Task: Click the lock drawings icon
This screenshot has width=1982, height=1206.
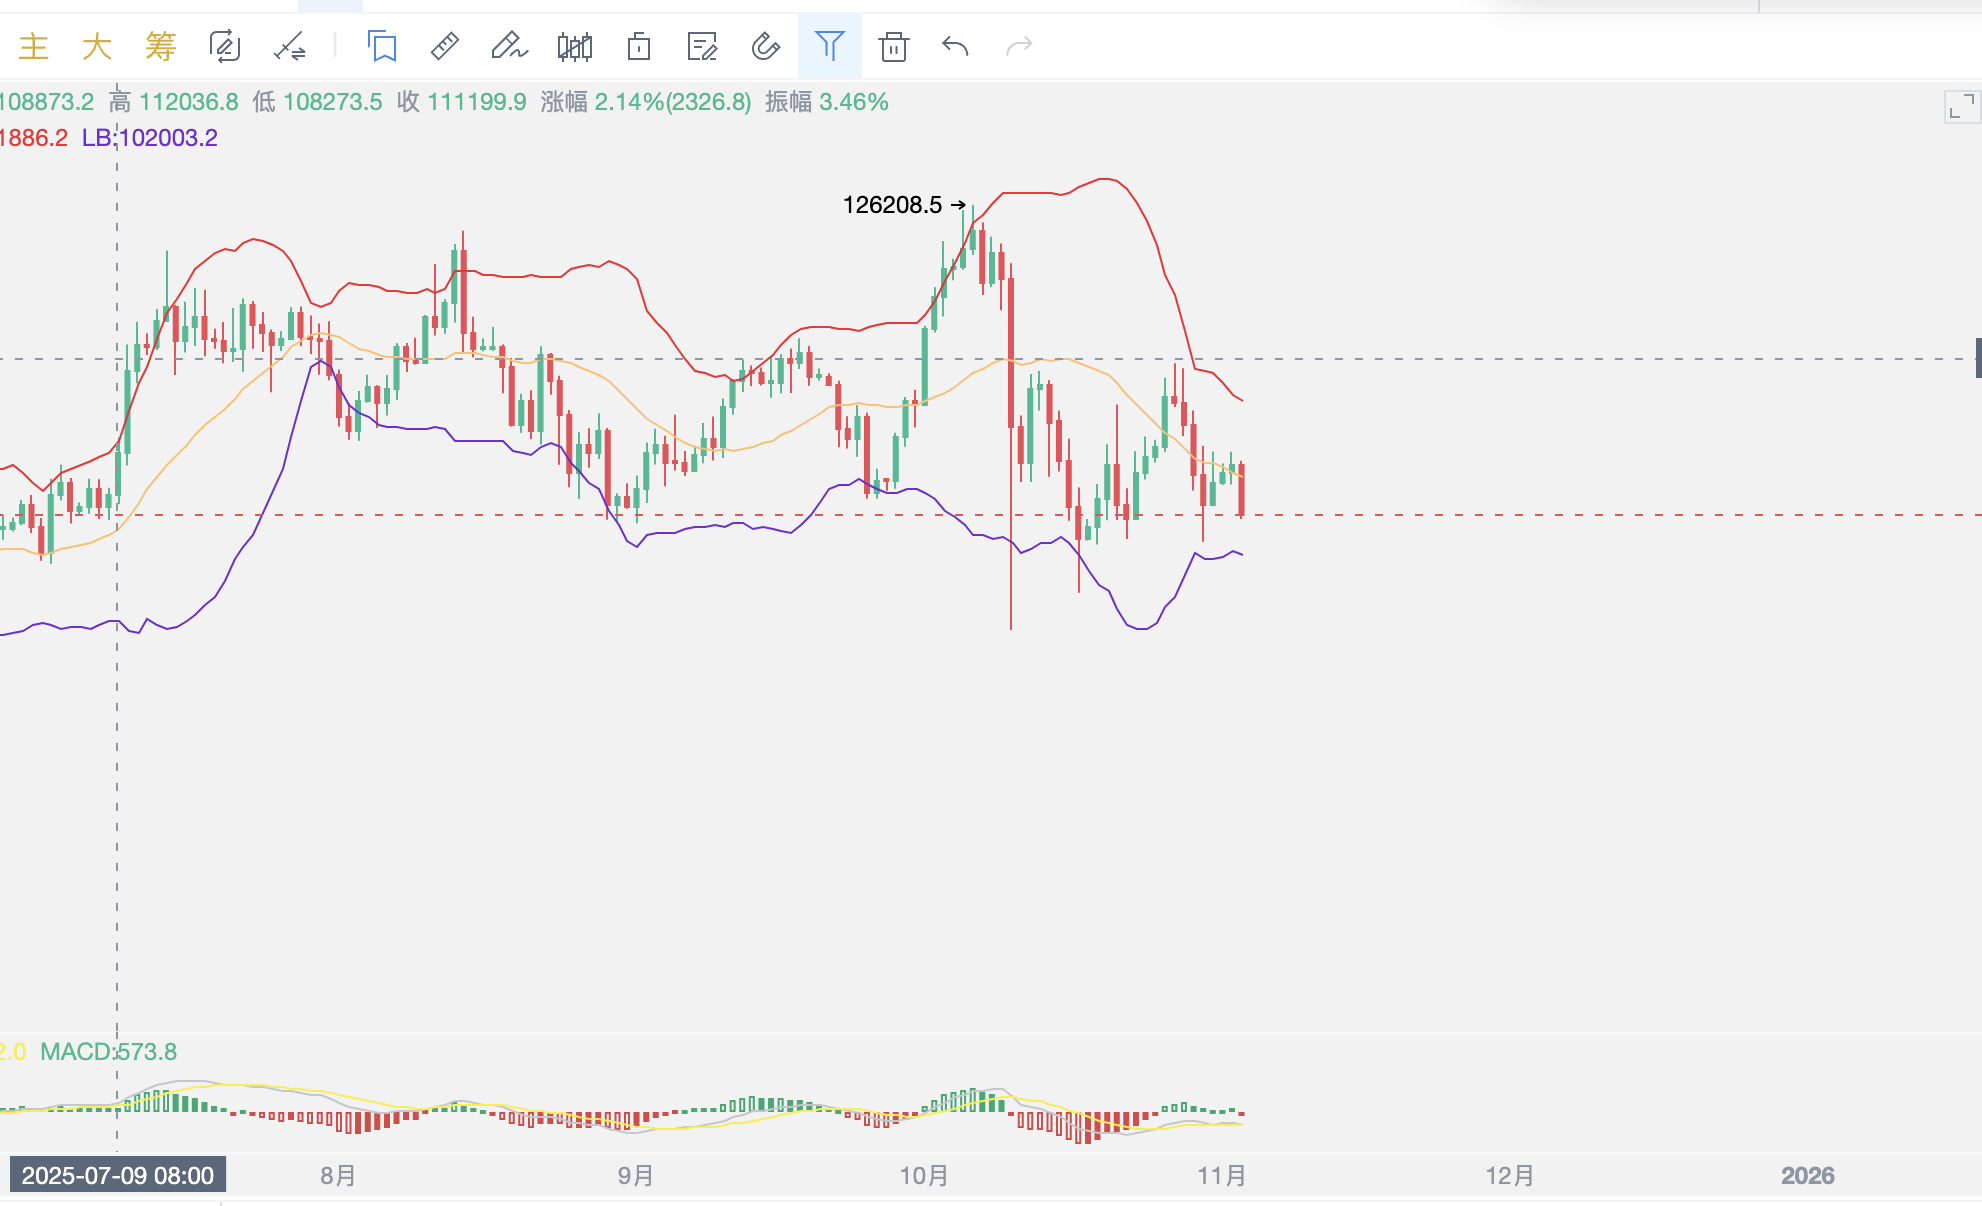Action: [639, 46]
